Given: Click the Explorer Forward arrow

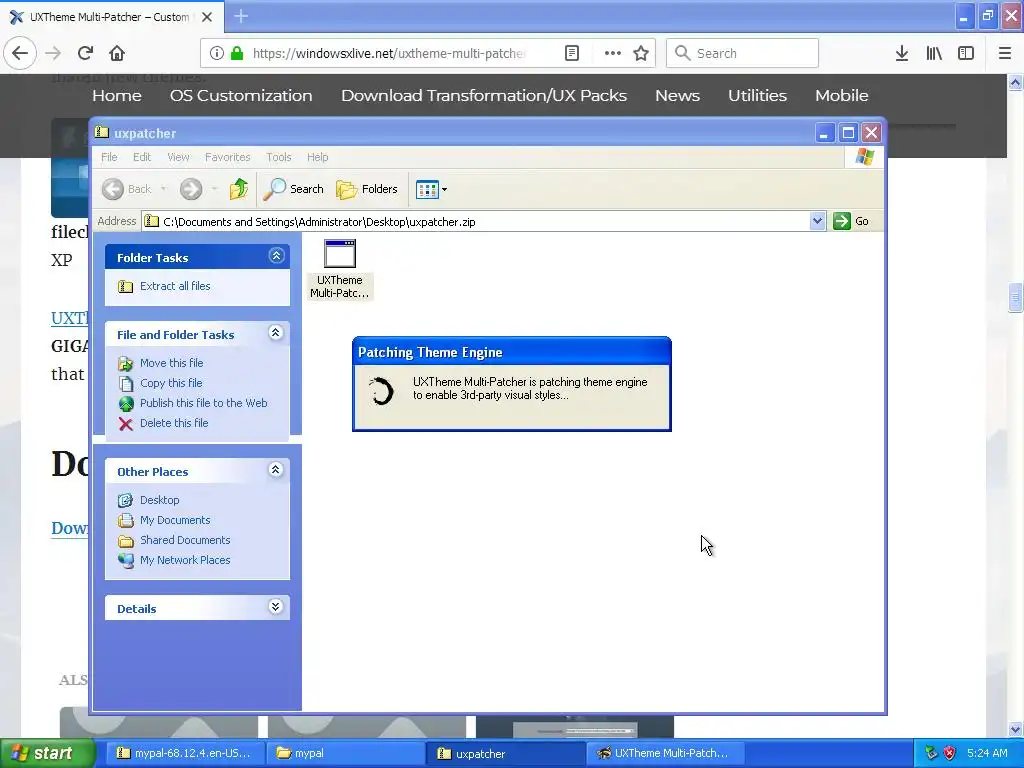Looking at the screenshot, I should (x=191, y=189).
